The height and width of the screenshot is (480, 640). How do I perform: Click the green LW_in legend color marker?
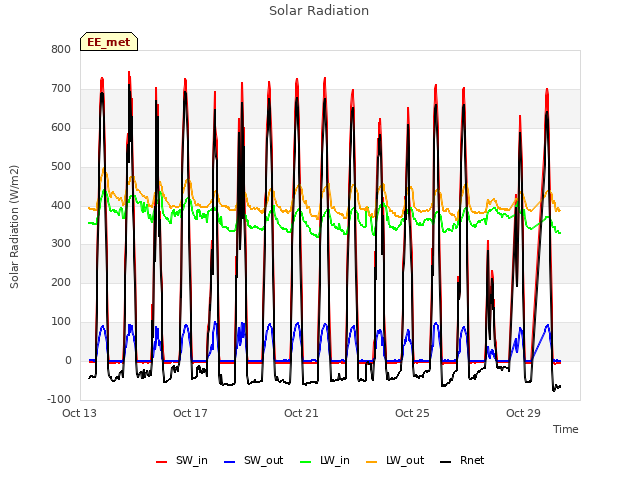(x=306, y=462)
